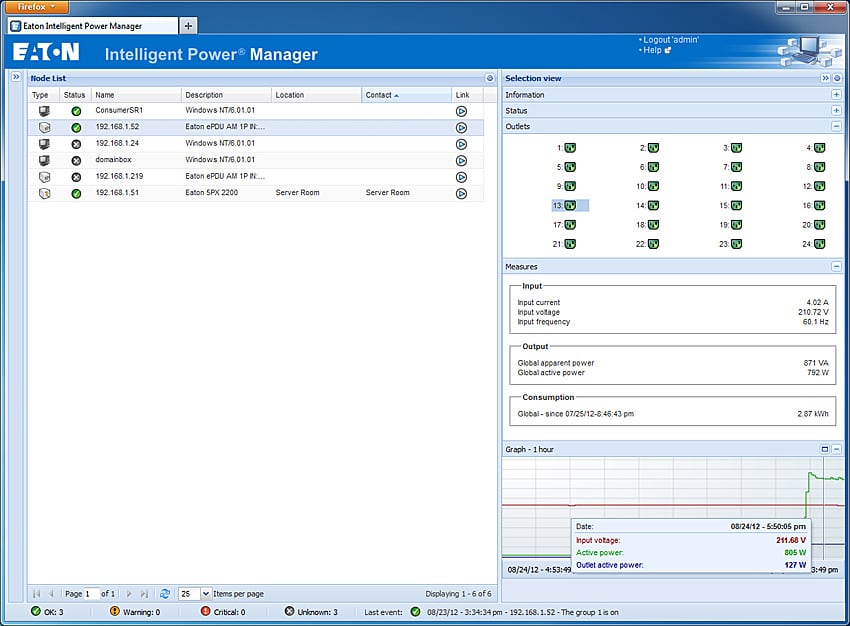This screenshot has height=626, width=850.
Task: Refresh the node list
Action: 165,593
